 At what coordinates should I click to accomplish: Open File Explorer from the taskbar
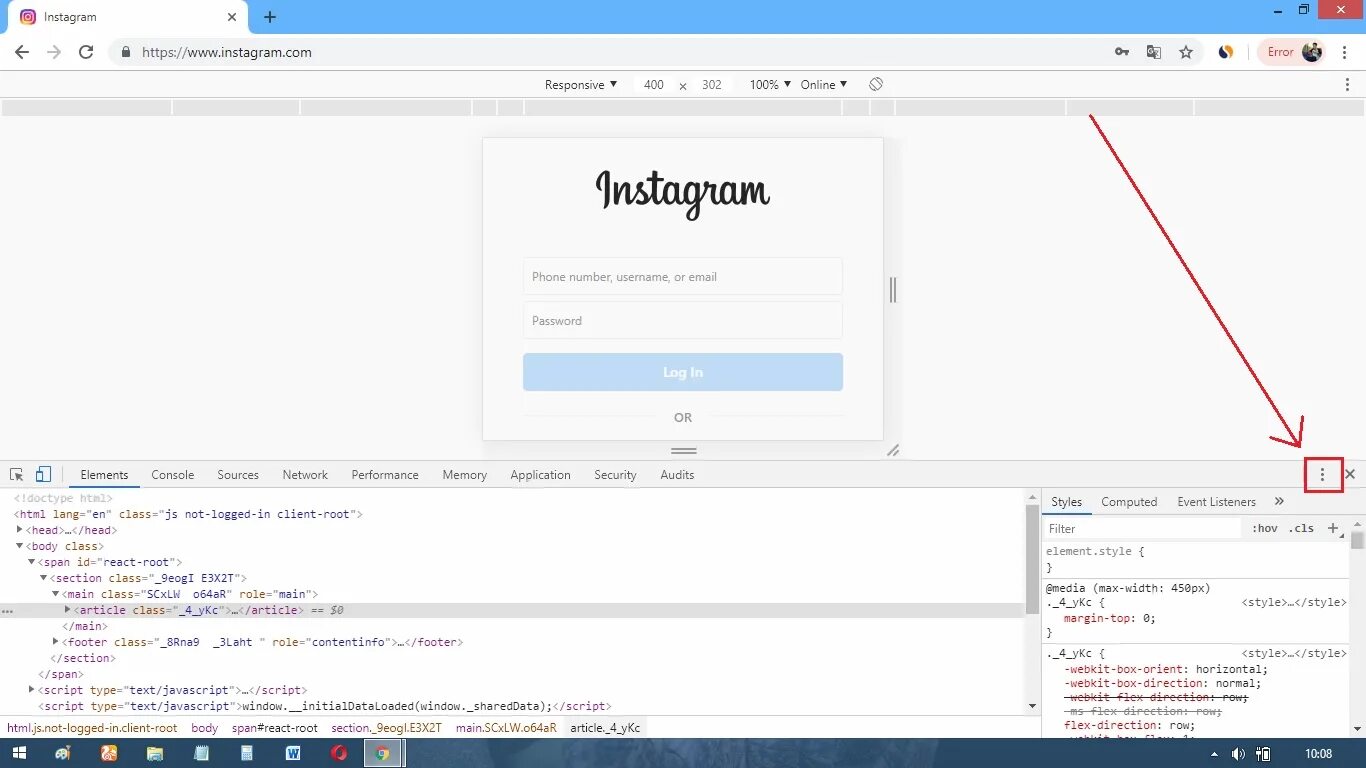click(155, 753)
